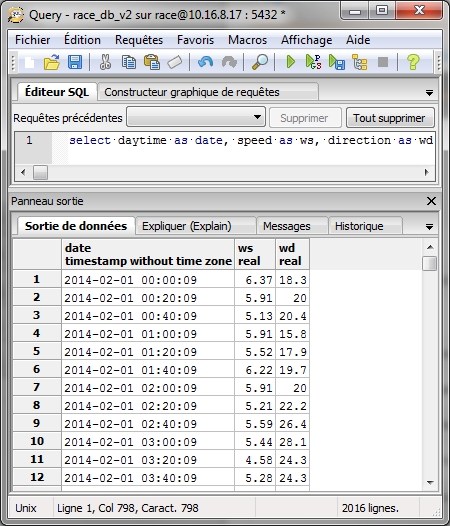Open help with yellow question mark
Image resolution: width=450 pixels, height=526 pixels.
[413, 62]
